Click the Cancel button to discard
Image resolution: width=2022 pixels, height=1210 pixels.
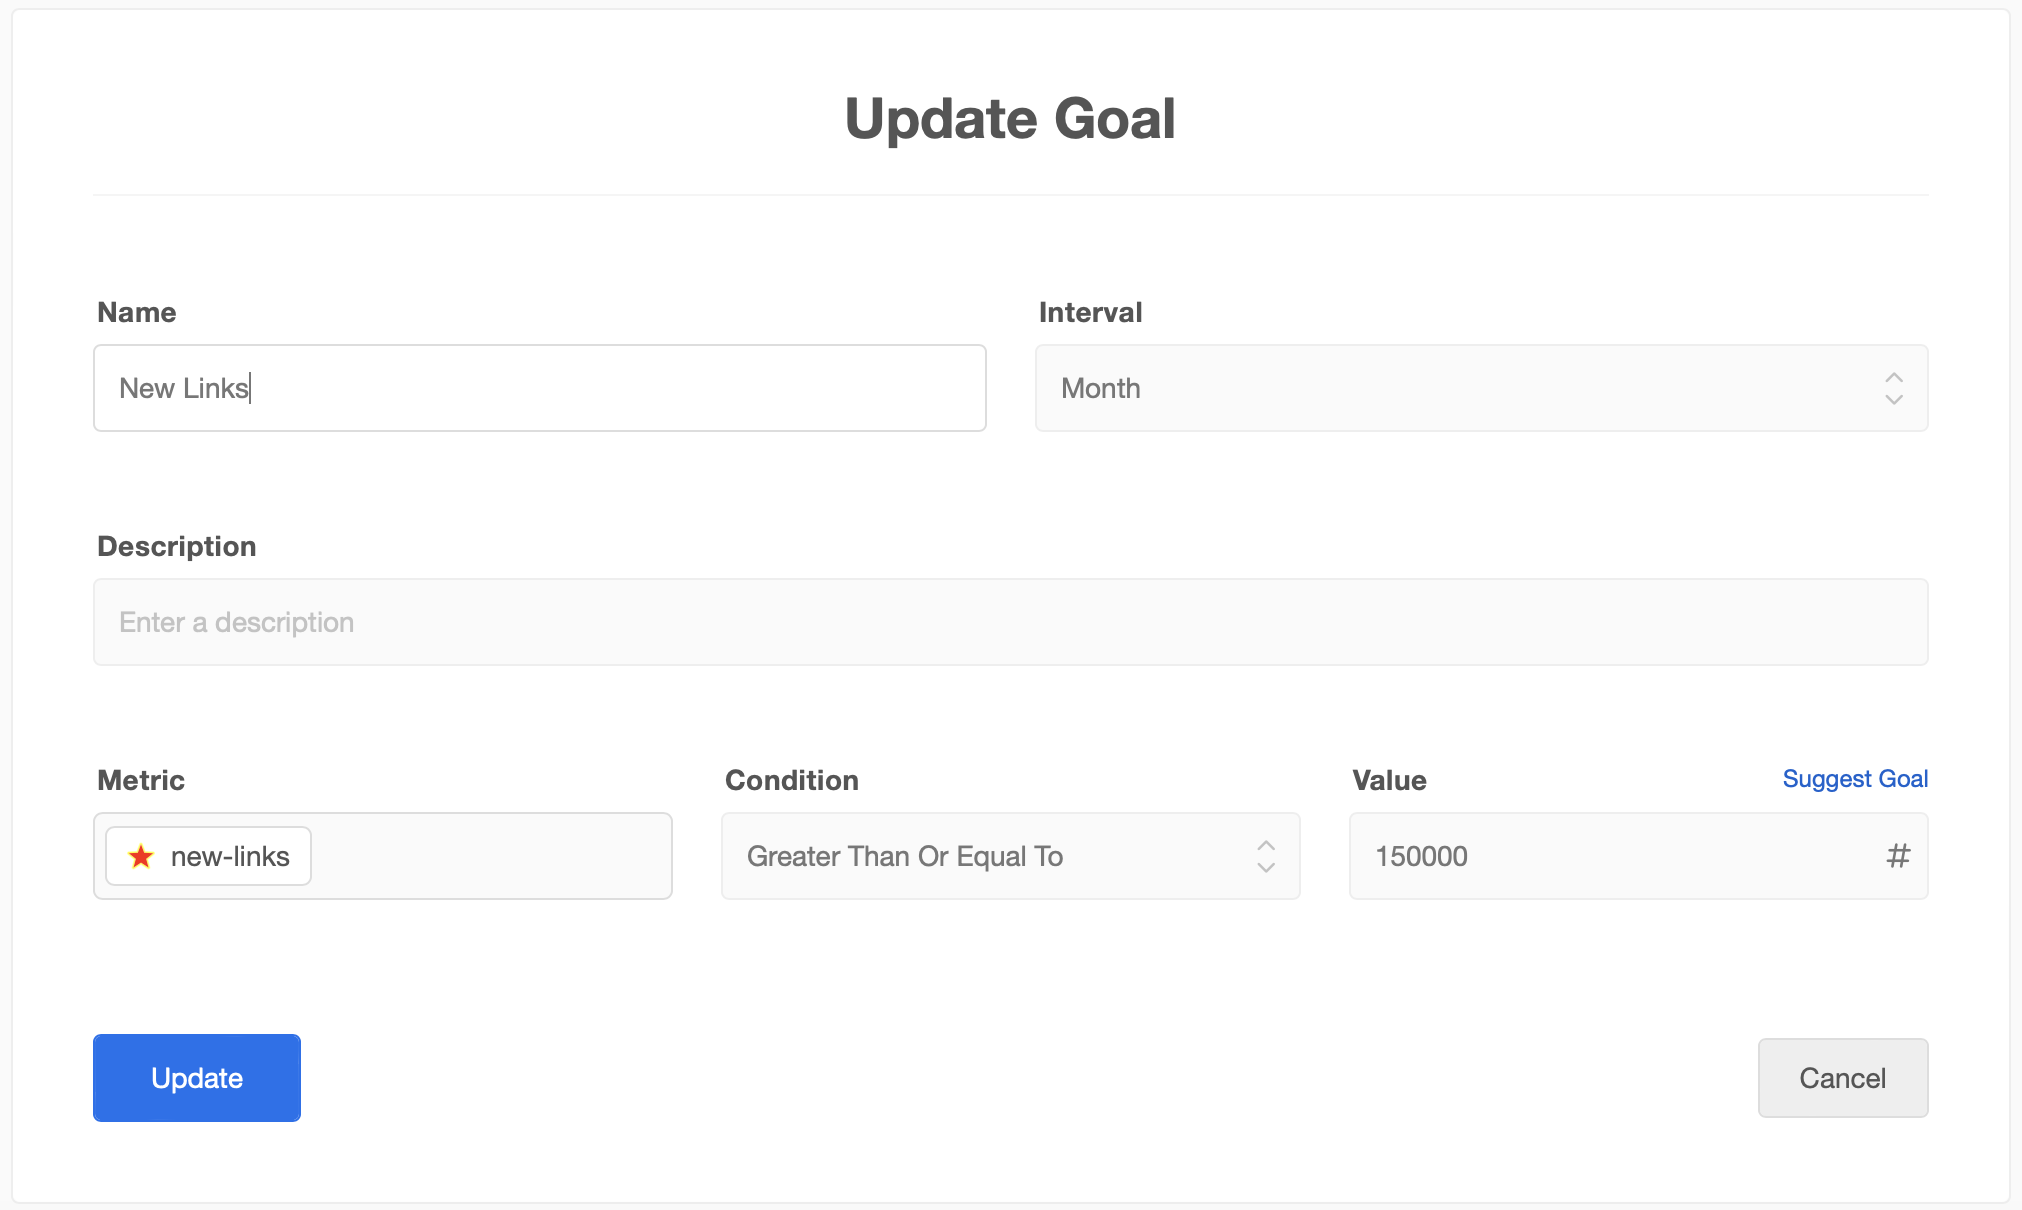click(1843, 1077)
